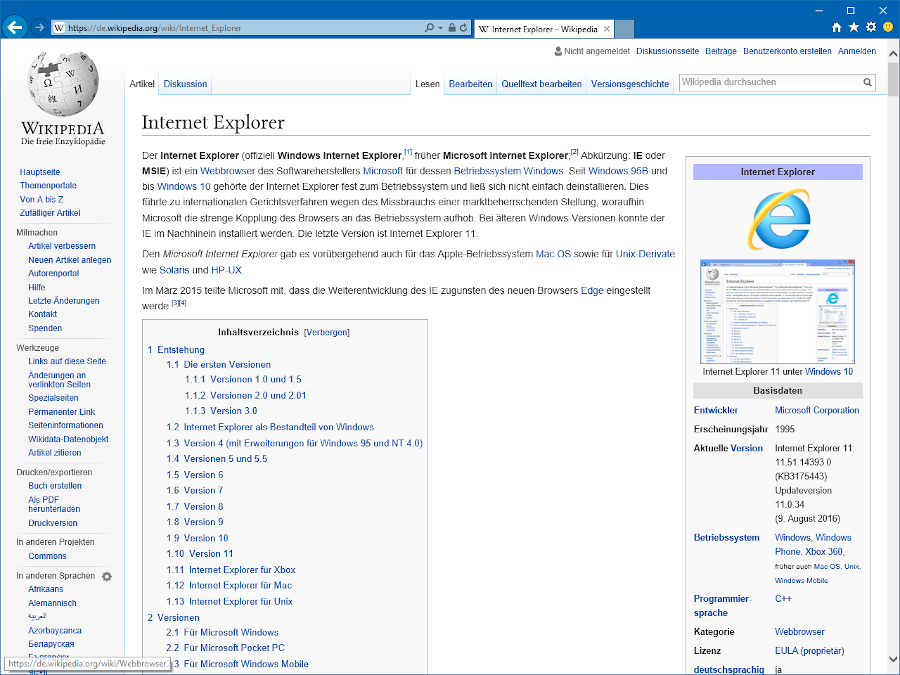The image size is (900, 675).
Task: Click the security lock icon in address bar
Action: click(452, 28)
